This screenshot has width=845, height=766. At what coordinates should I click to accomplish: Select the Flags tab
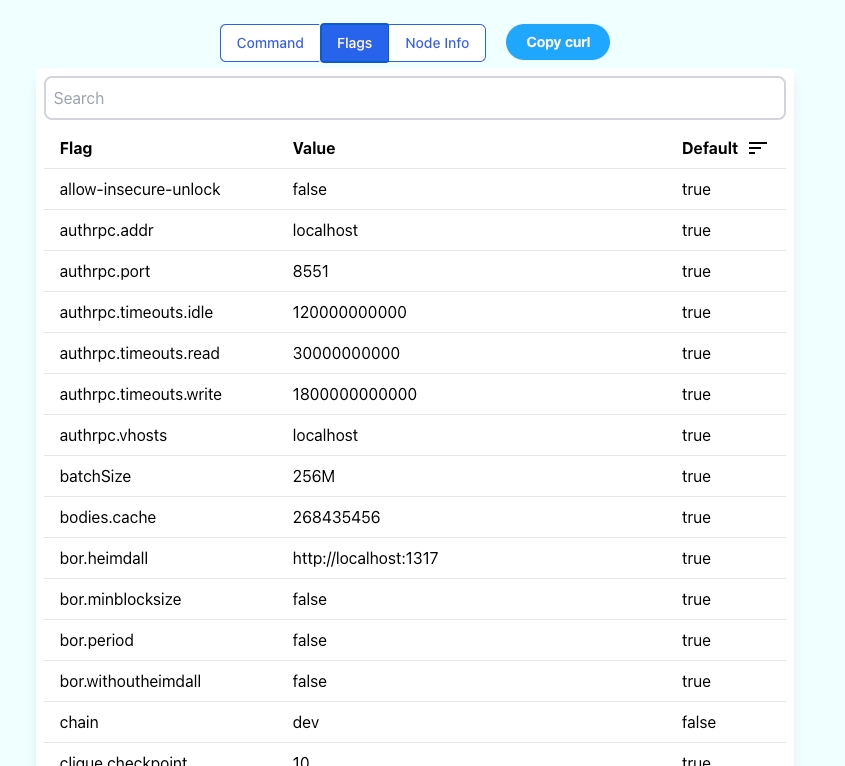pyautogui.click(x=354, y=43)
